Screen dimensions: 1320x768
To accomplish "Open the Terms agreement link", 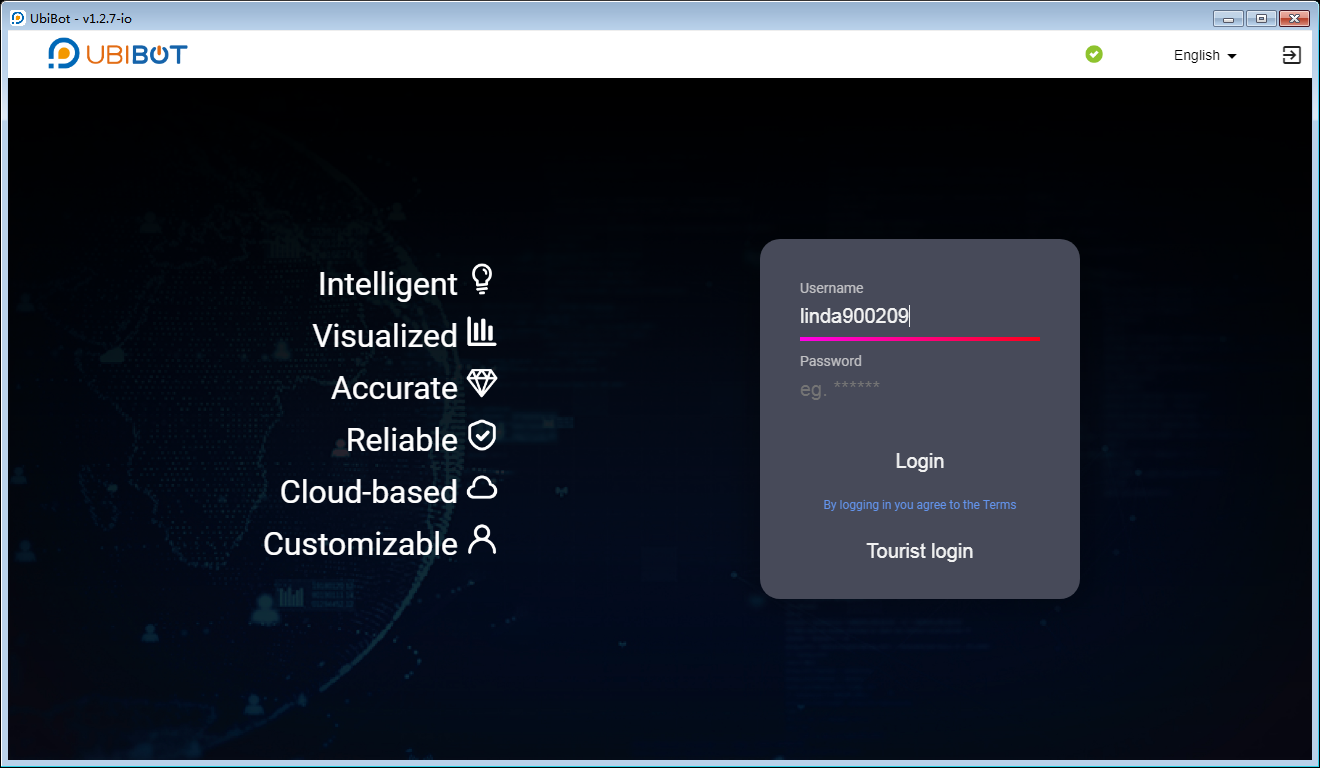I will coord(919,505).
